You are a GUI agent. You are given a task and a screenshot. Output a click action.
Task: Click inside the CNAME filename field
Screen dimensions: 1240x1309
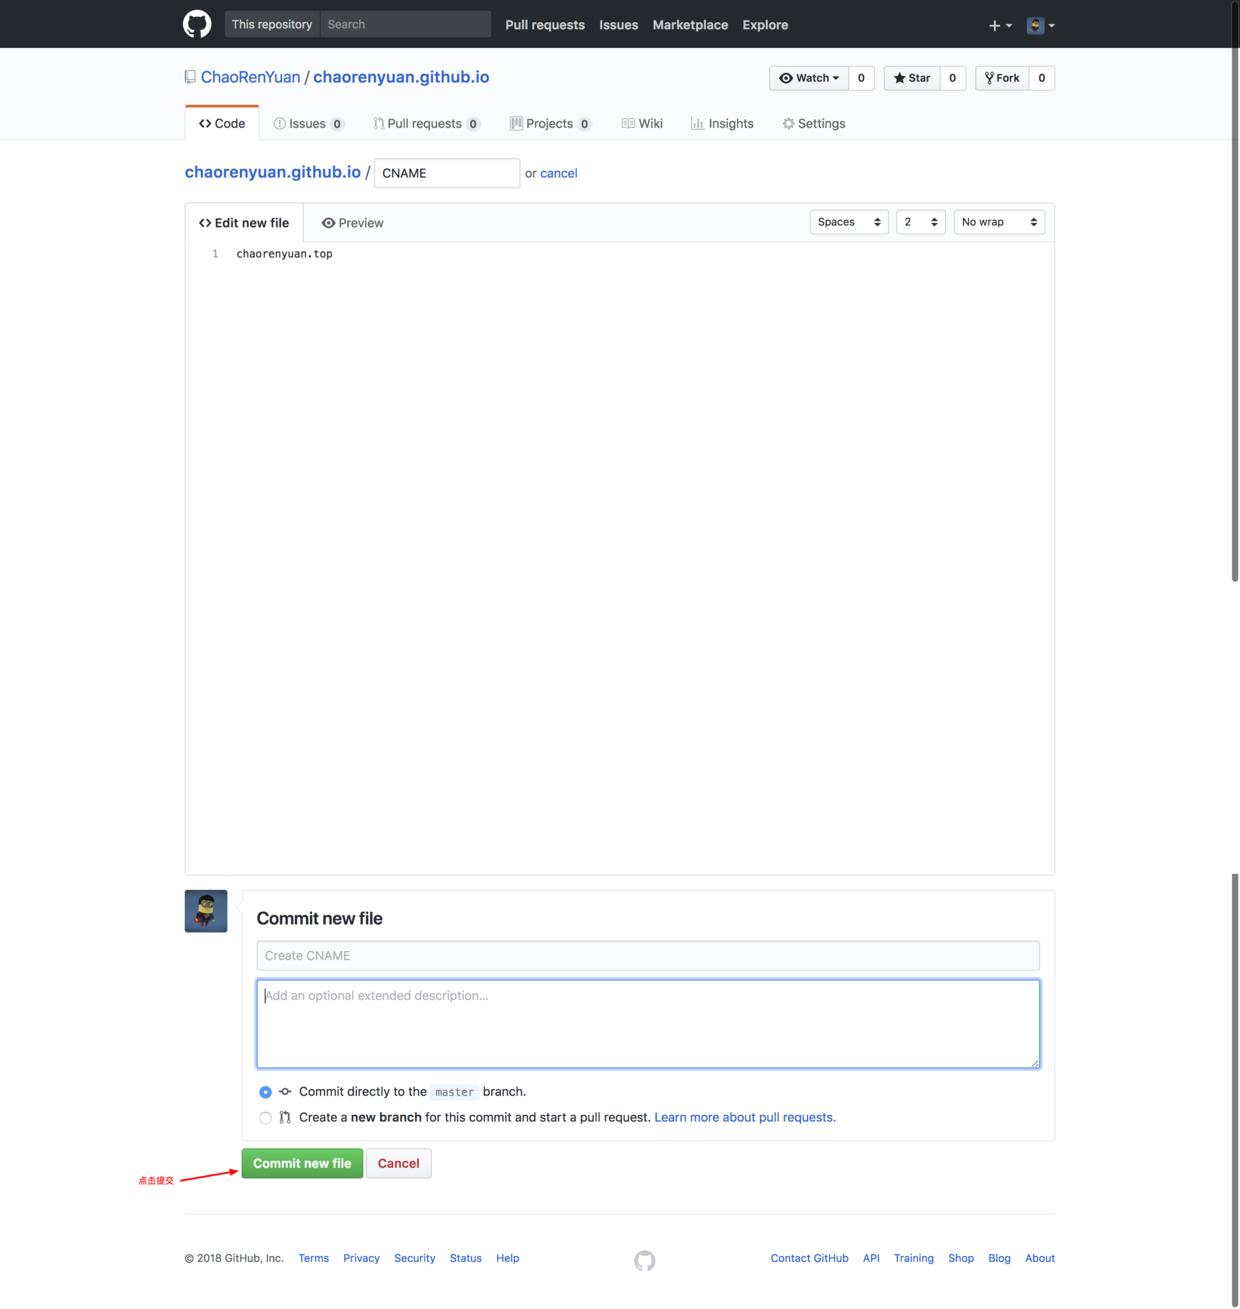pyautogui.click(x=446, y=172)
